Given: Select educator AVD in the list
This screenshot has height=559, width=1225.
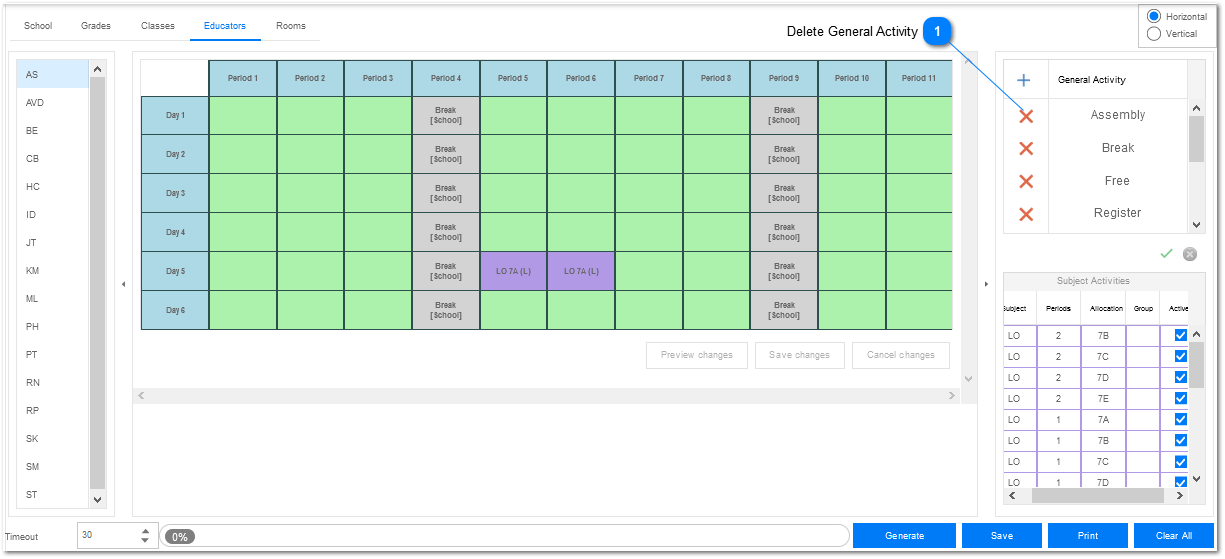Looking at the screenshot, I should pos(53,103).
